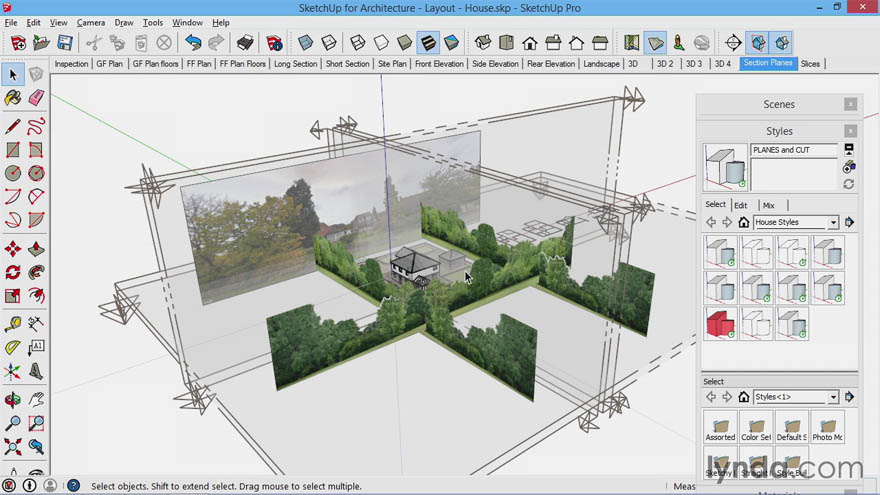Image resolution: width=880 pixels, height=495 pixels.
Task: Select the Circle tool
Action: (x=13, y=173)
